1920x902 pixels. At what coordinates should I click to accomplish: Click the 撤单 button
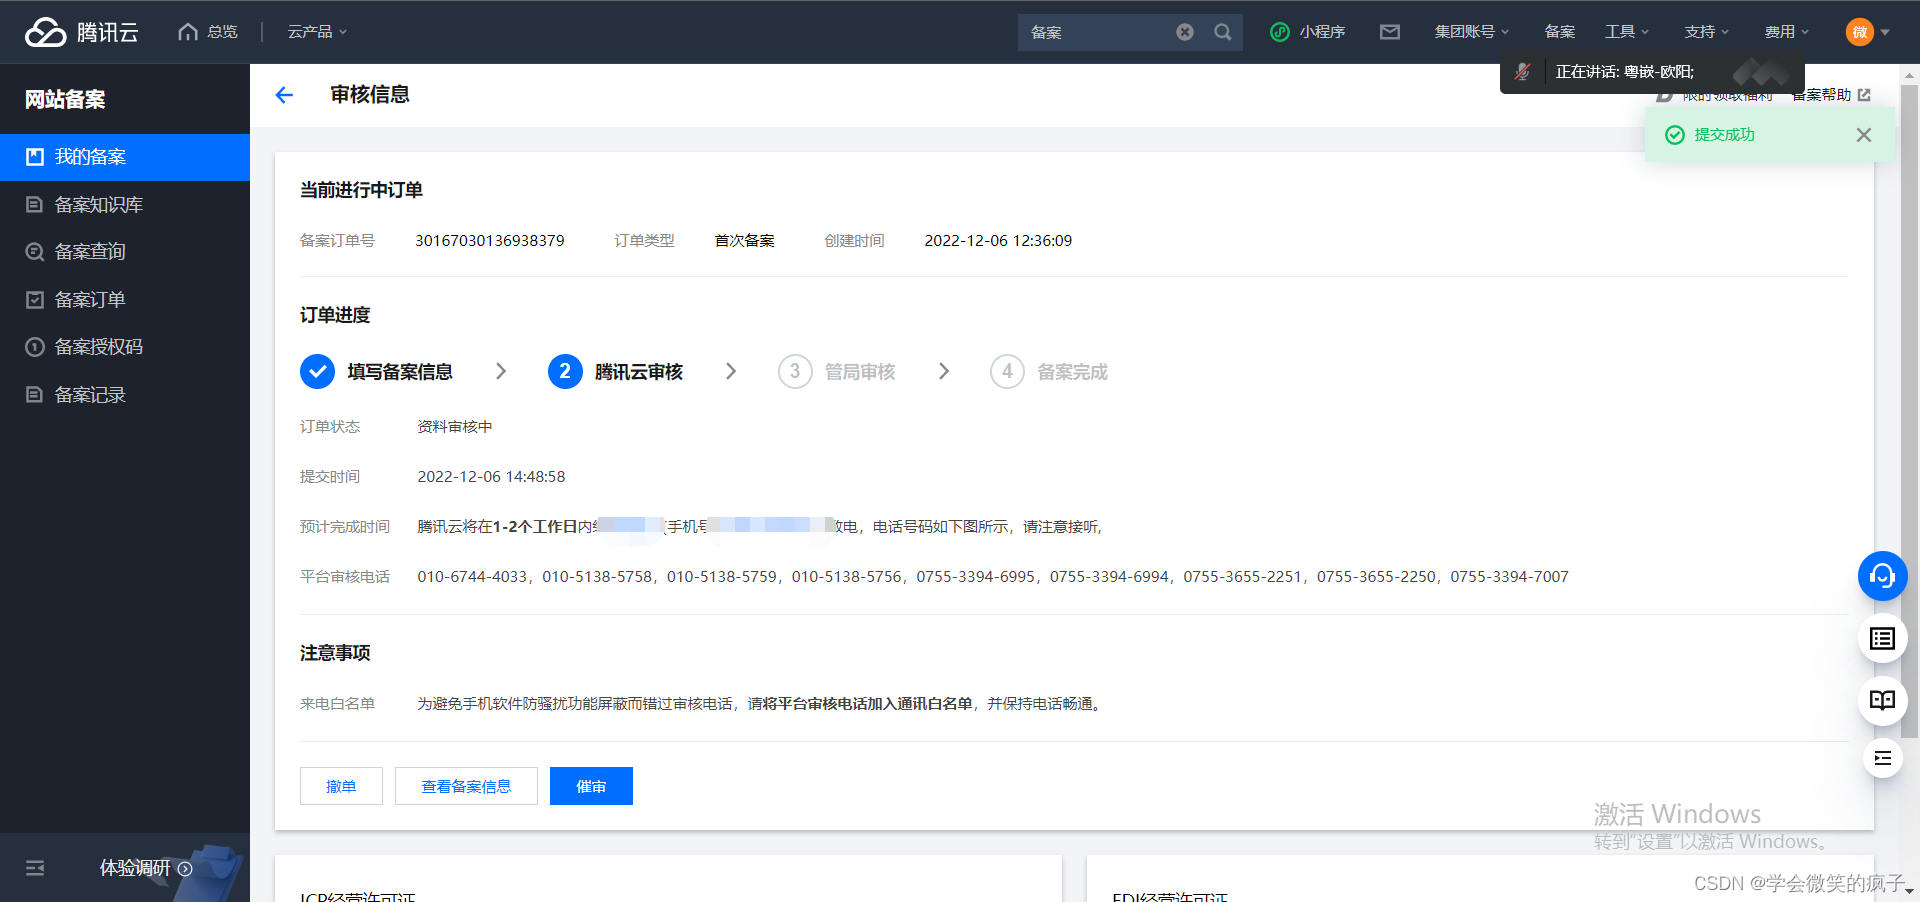(x=341, y=786)
